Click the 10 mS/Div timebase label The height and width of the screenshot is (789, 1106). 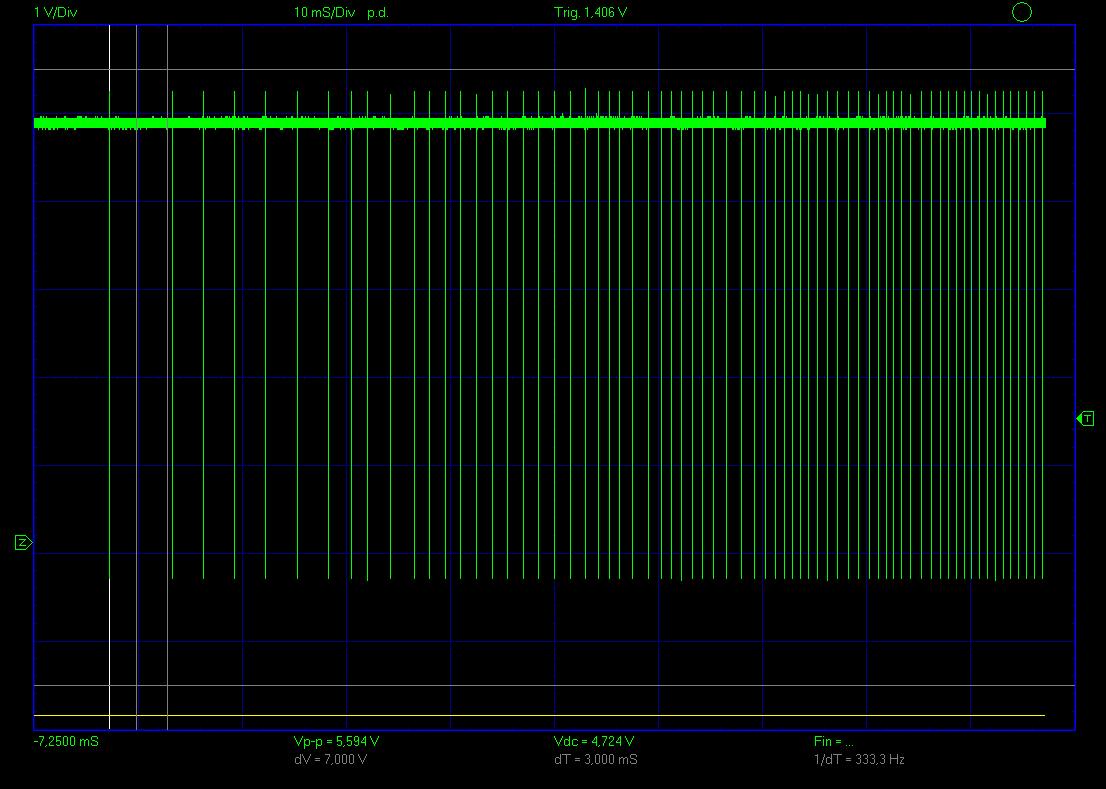[324, 13]
